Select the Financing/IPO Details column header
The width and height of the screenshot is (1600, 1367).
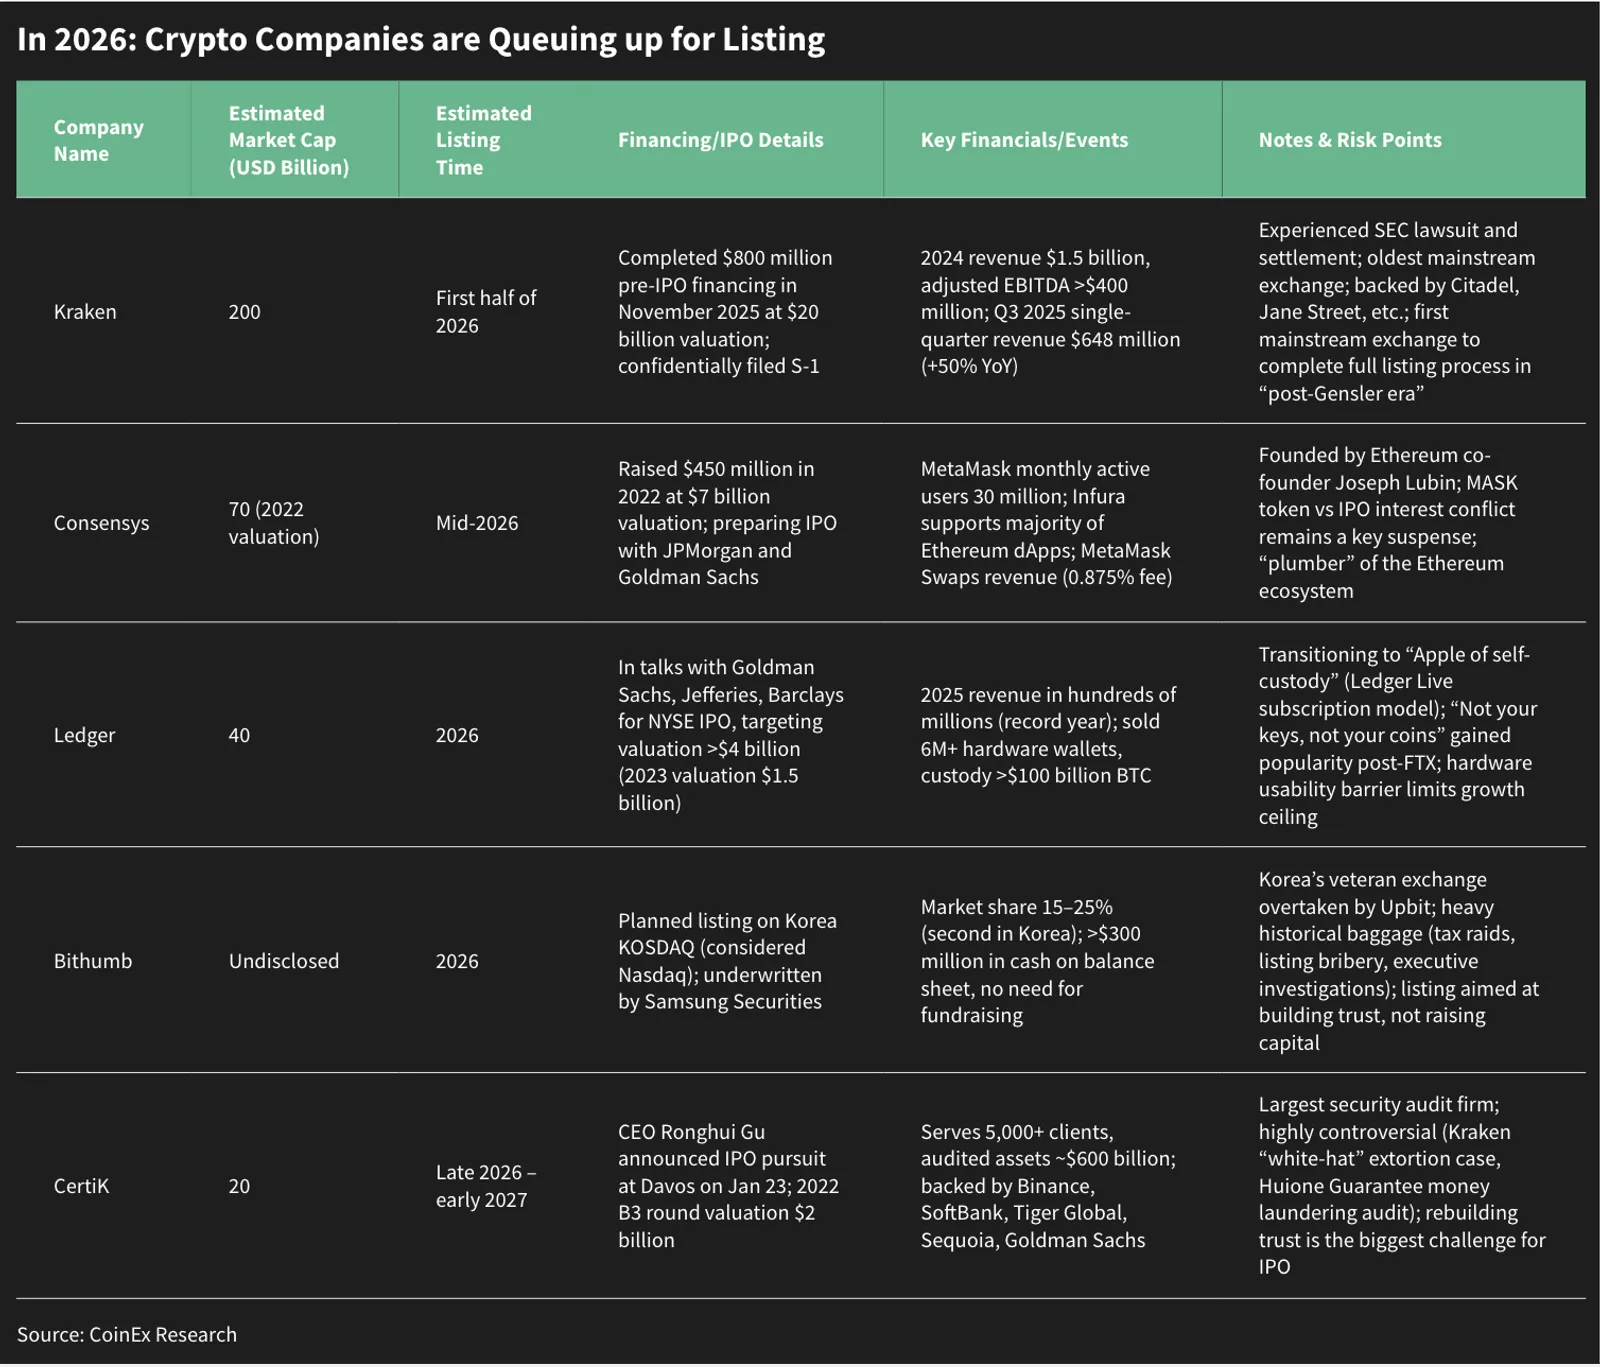tap(720, 141)
